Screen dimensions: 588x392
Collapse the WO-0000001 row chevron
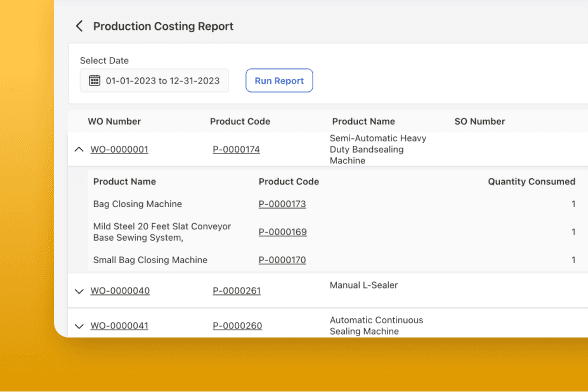coord(79,149)
